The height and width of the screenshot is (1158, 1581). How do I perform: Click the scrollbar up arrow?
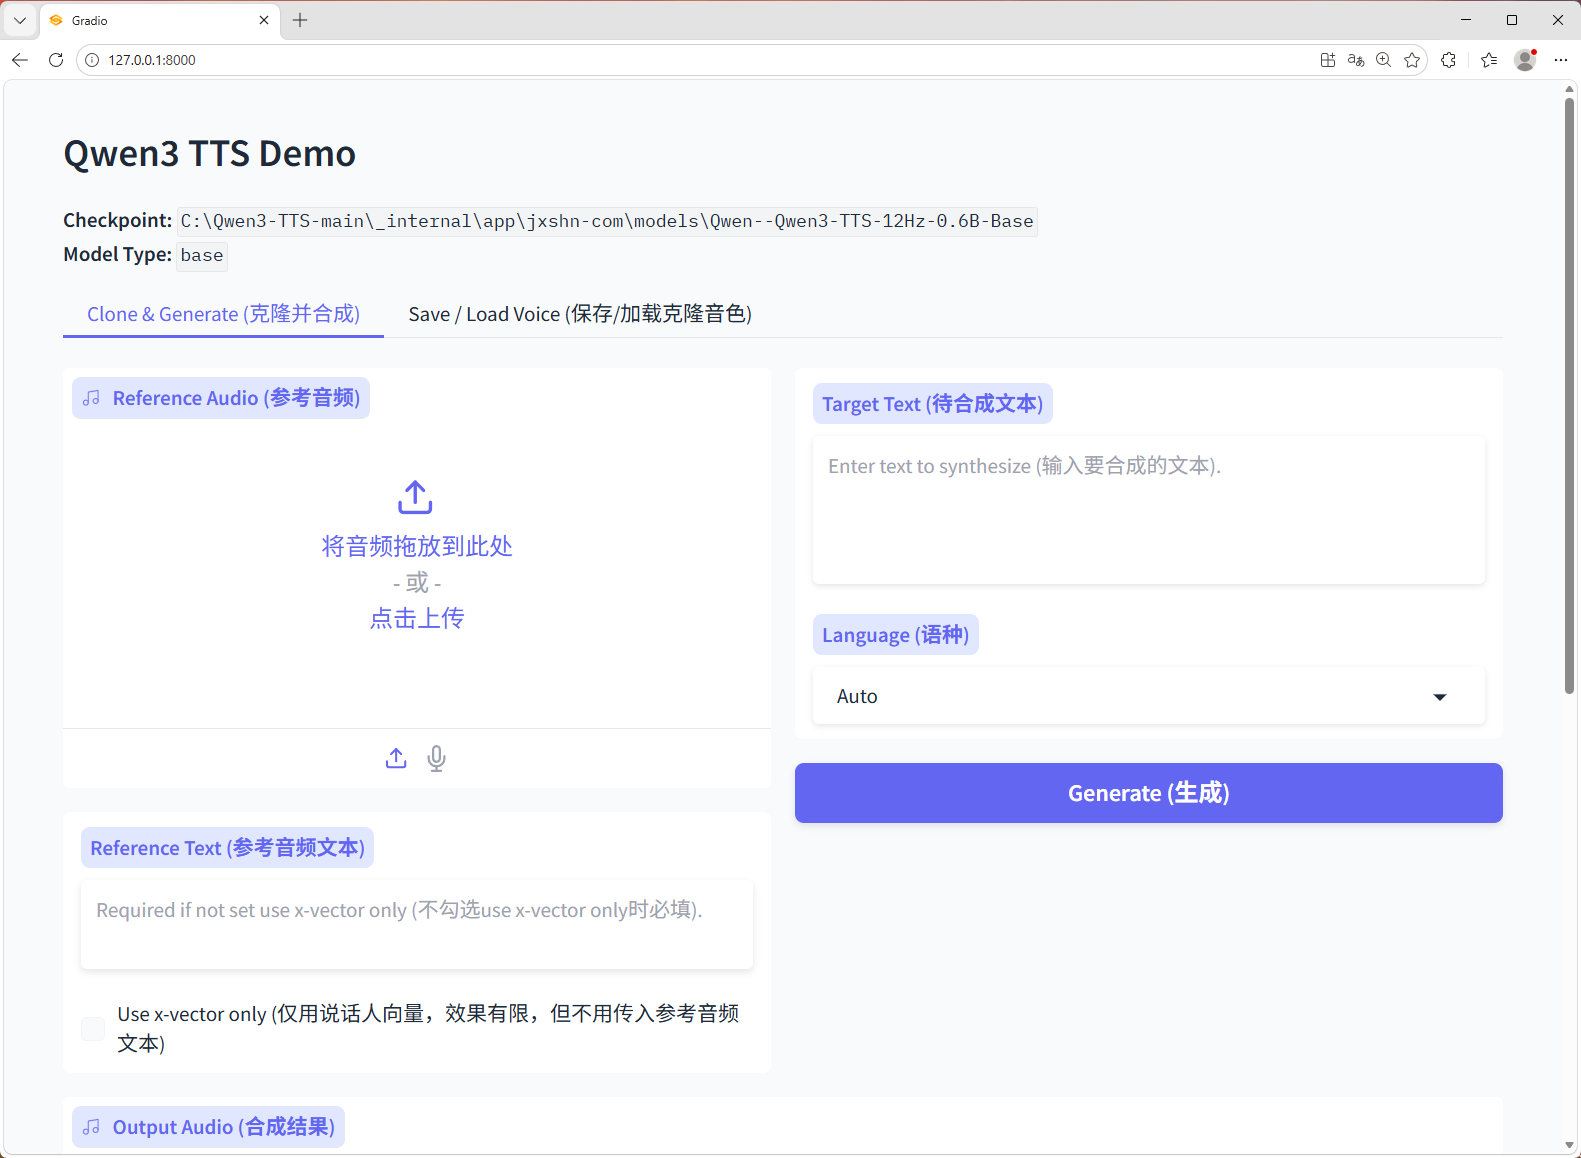coord(1570,89)
